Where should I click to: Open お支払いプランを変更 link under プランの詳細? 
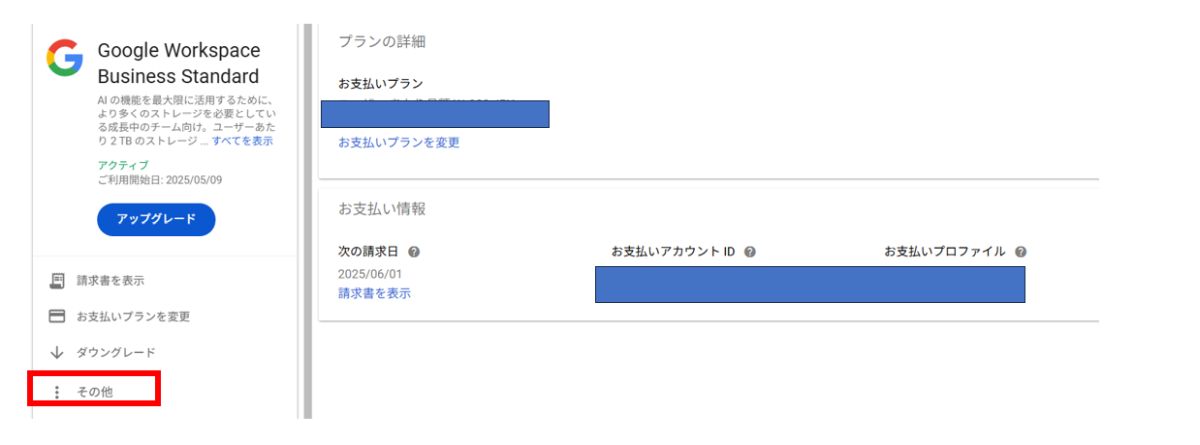(398, 143)
